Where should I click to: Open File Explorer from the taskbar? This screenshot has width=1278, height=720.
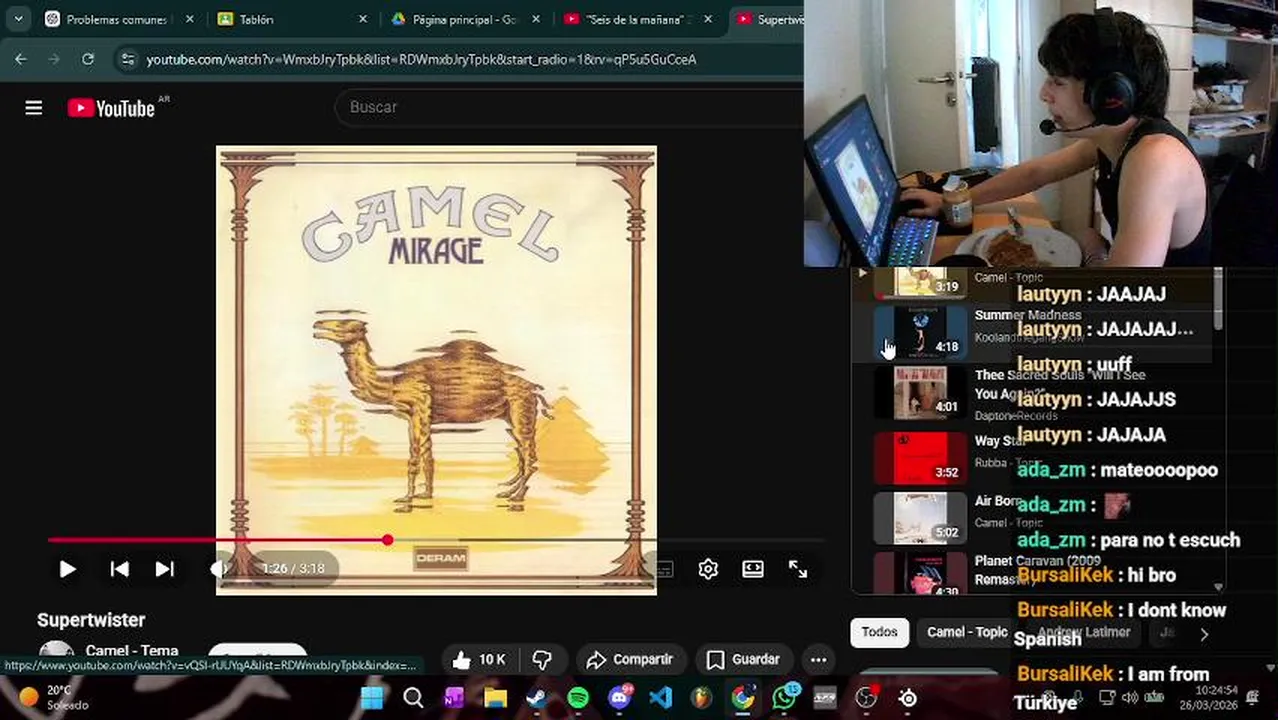point(496,697)
